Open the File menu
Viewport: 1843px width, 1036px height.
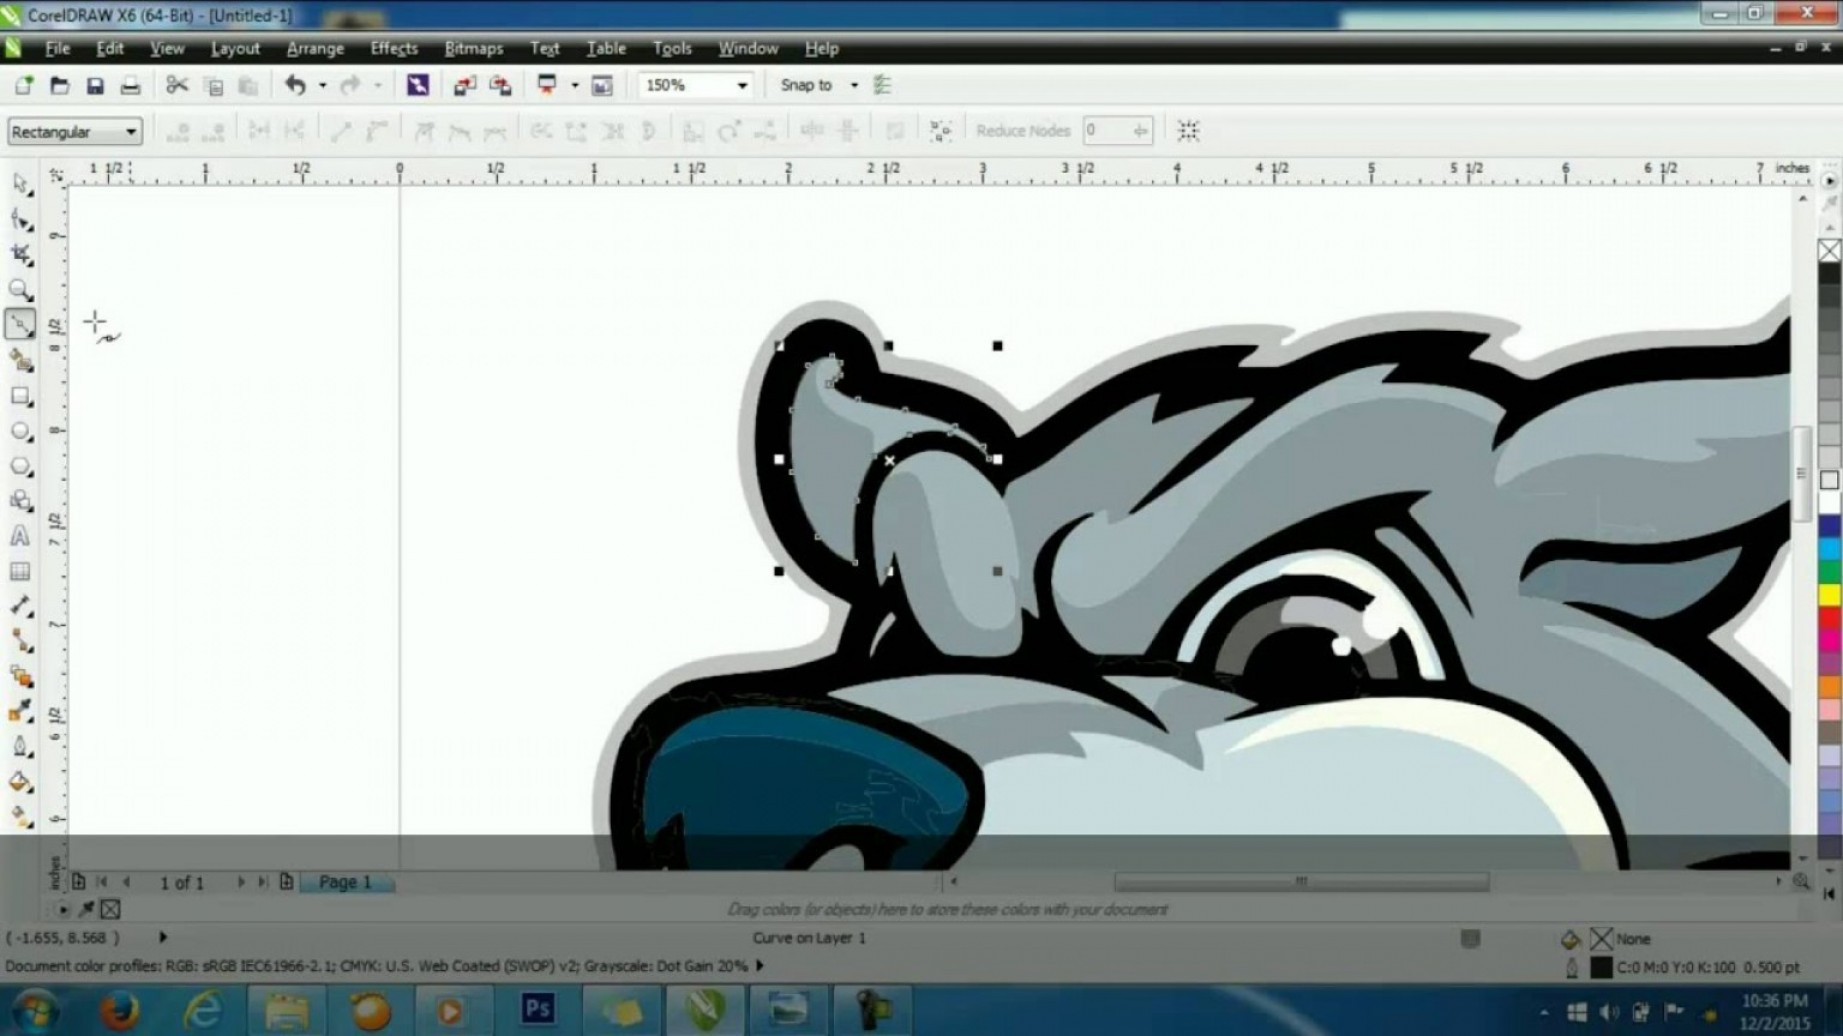pyautogui.click(x=57, y=48)
